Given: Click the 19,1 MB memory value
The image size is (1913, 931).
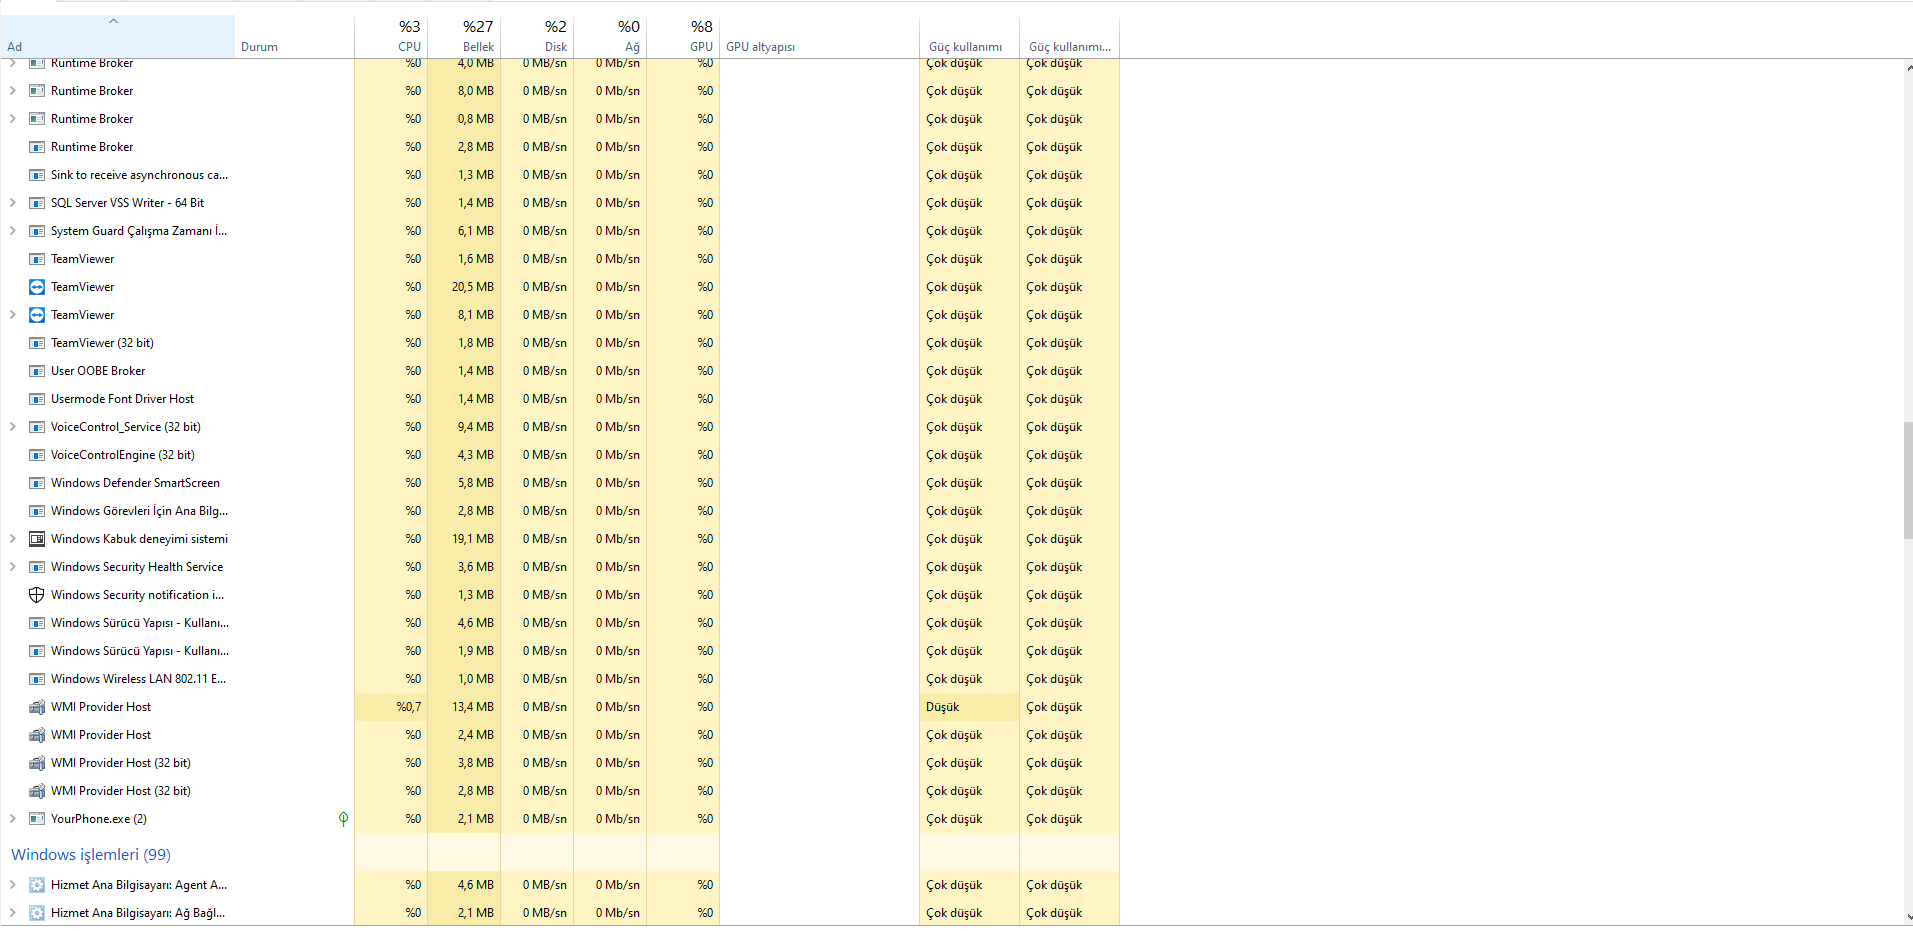Looking at the screenshot, I should [472, 539].
